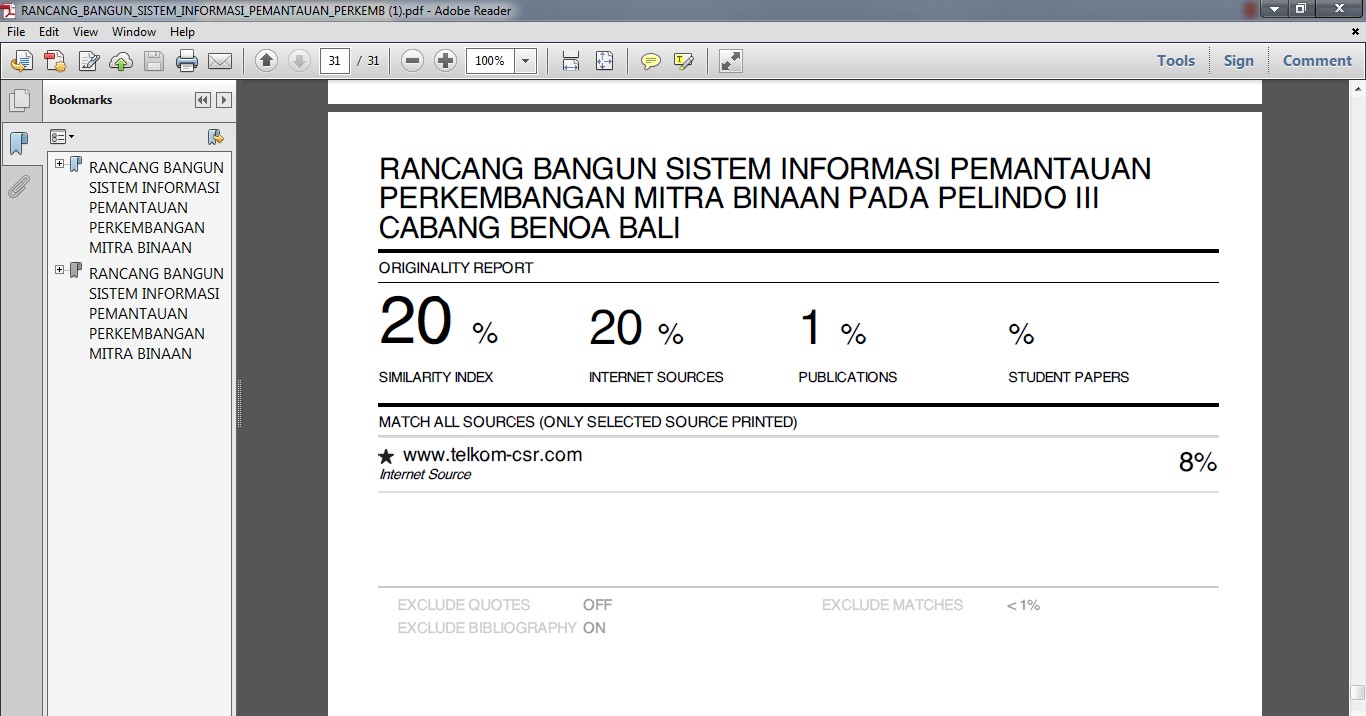Click the Send file by email envelope icon
Screen dimensions: 1366x716
[x=220, y=61]
